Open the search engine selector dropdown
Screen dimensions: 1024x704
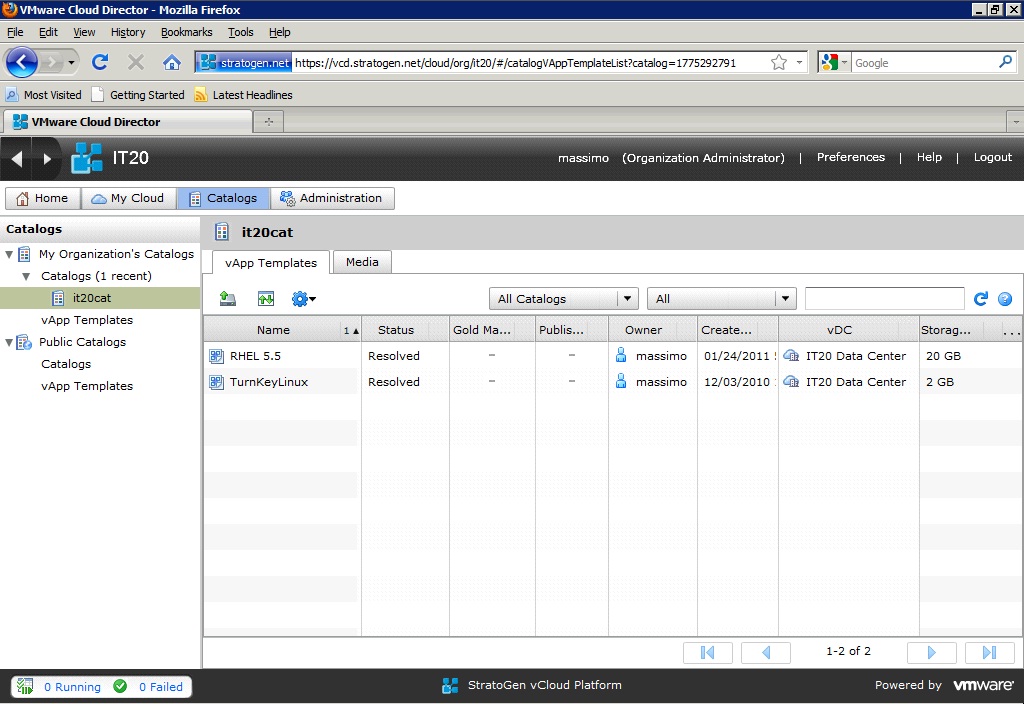tap(835, 63)
